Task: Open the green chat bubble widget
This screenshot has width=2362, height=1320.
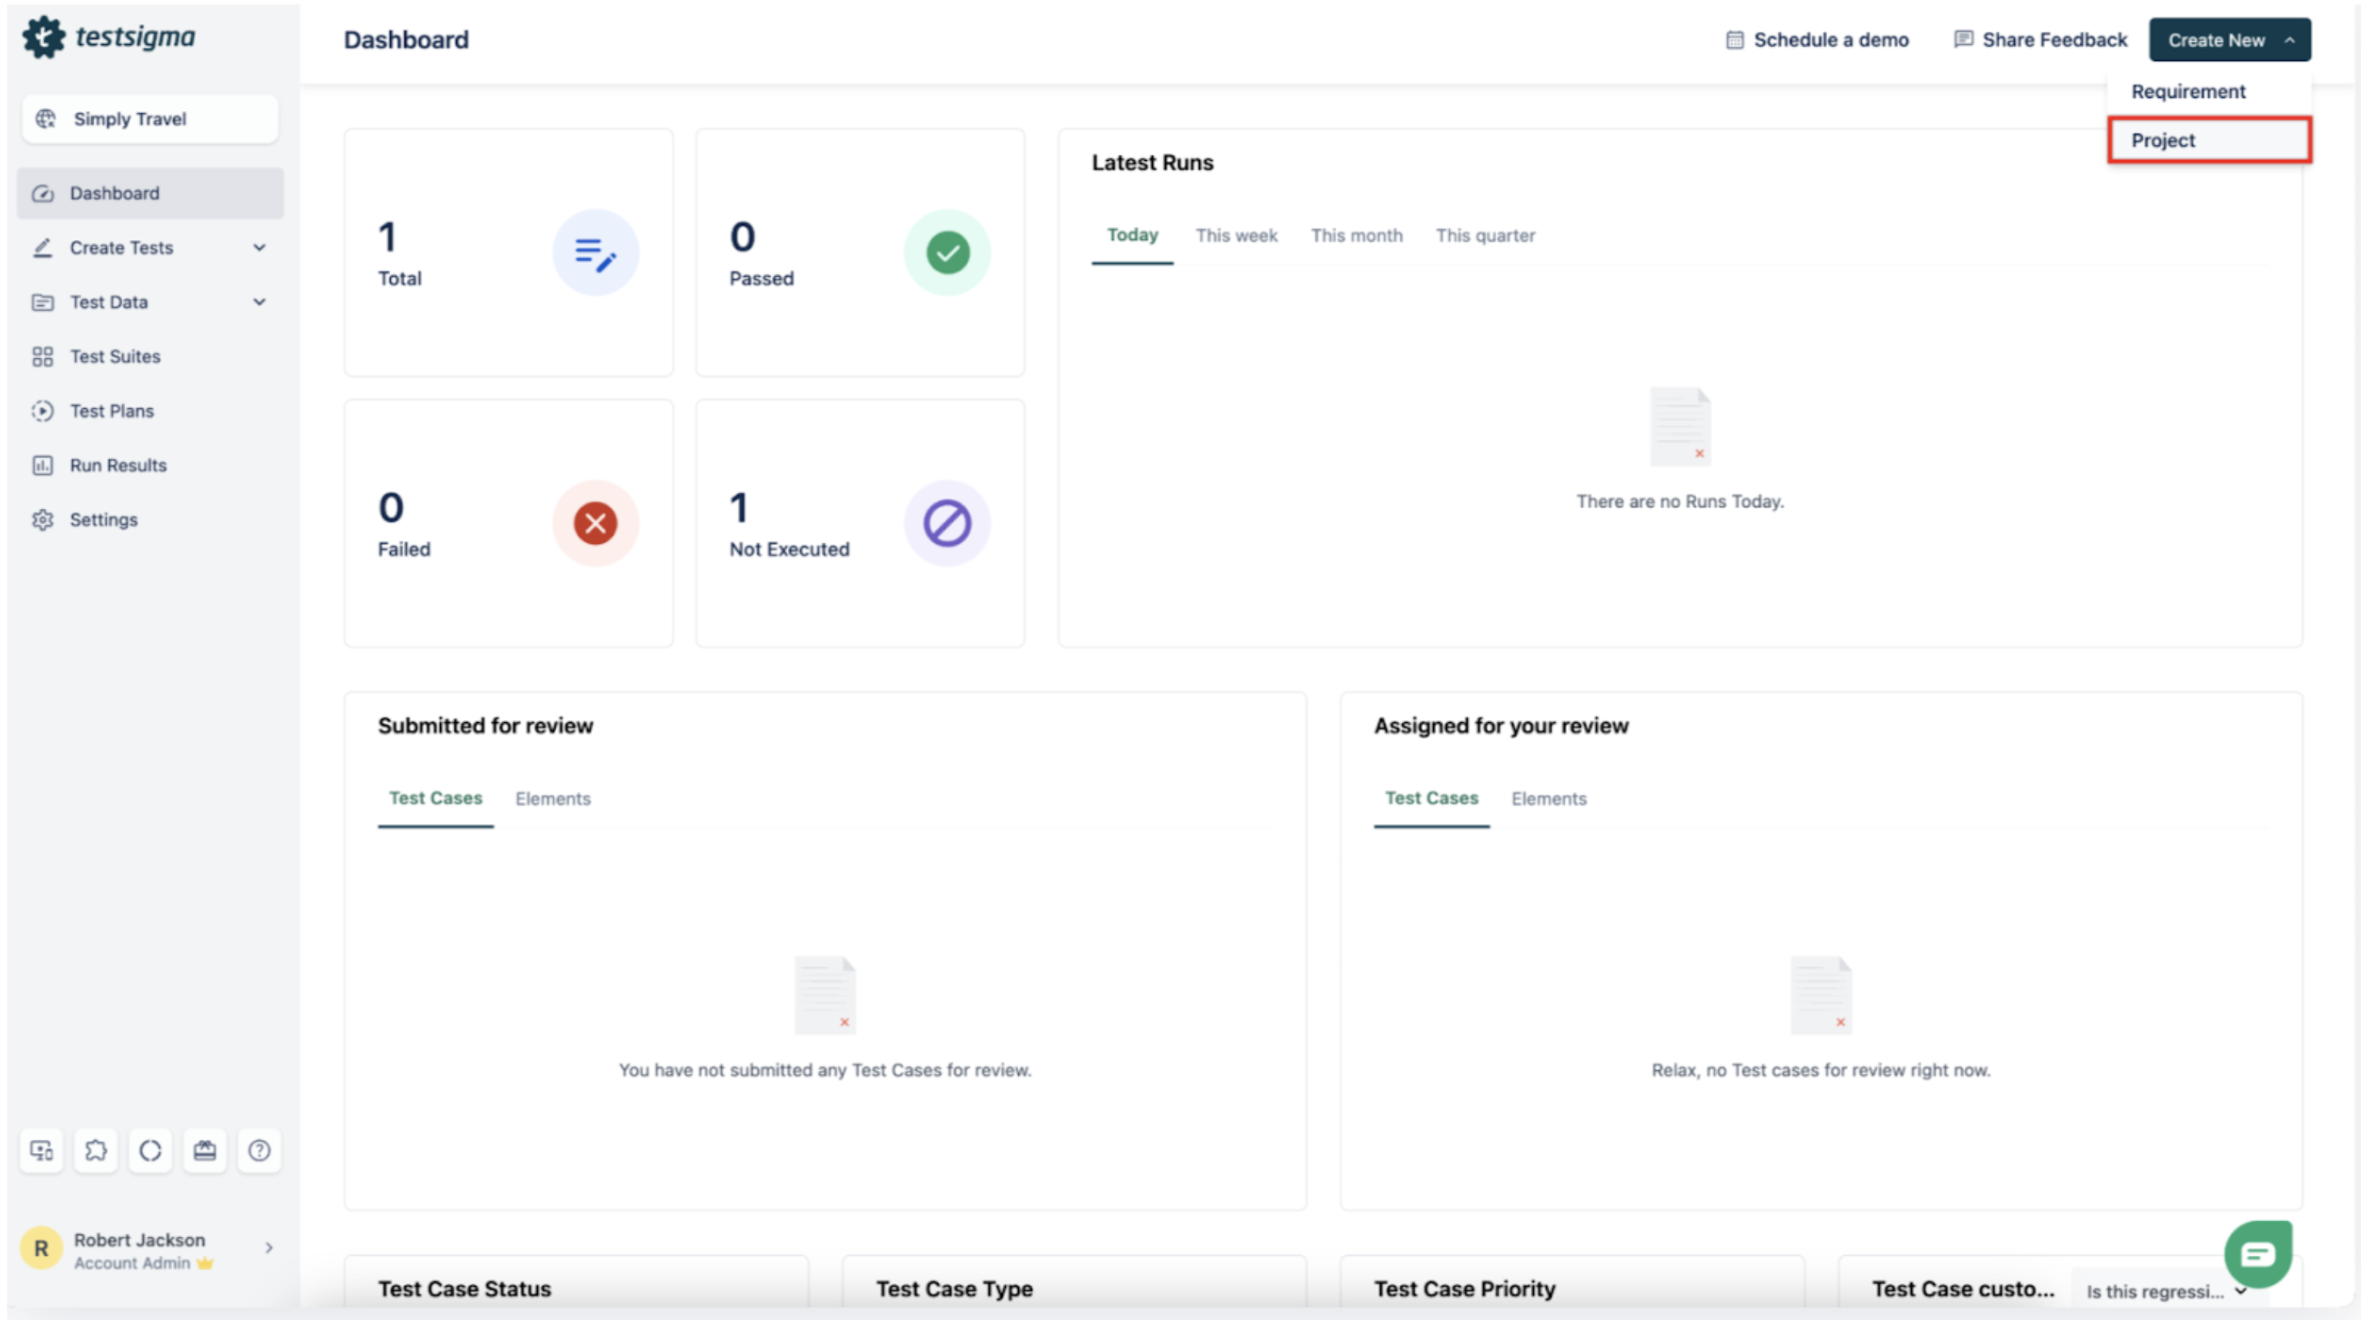Action: pyautogui.click(x=2257, y=1254)
